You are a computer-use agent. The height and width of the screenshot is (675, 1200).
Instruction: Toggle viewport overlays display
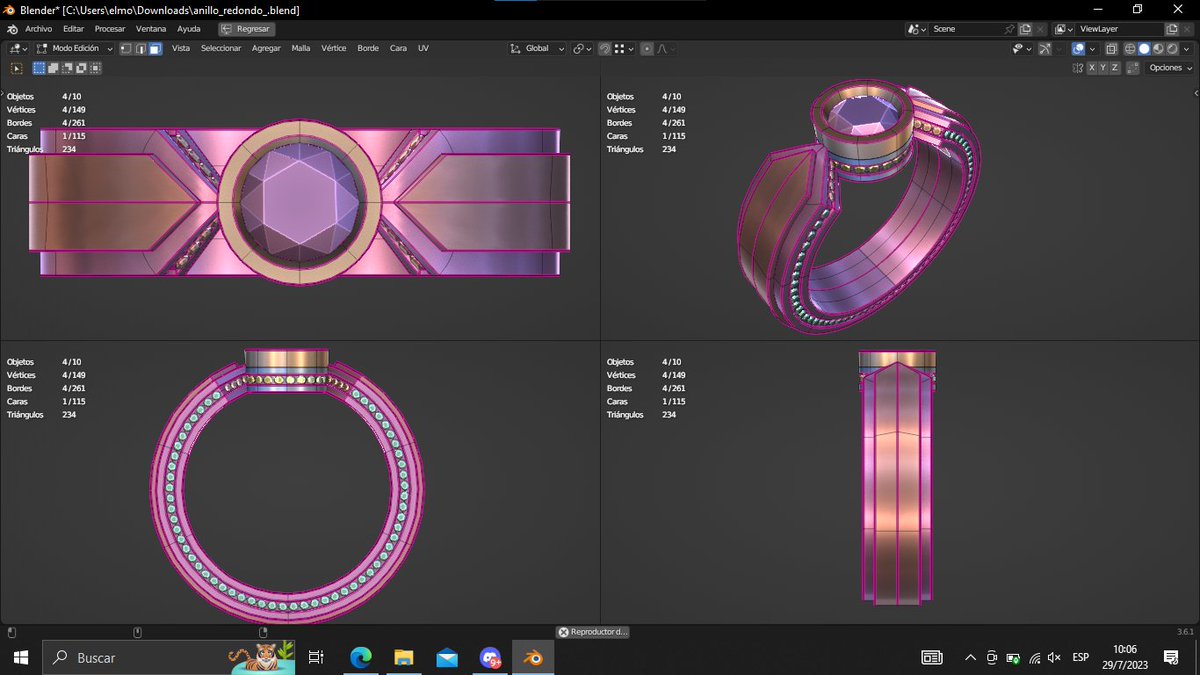(x=1078, y=49)
